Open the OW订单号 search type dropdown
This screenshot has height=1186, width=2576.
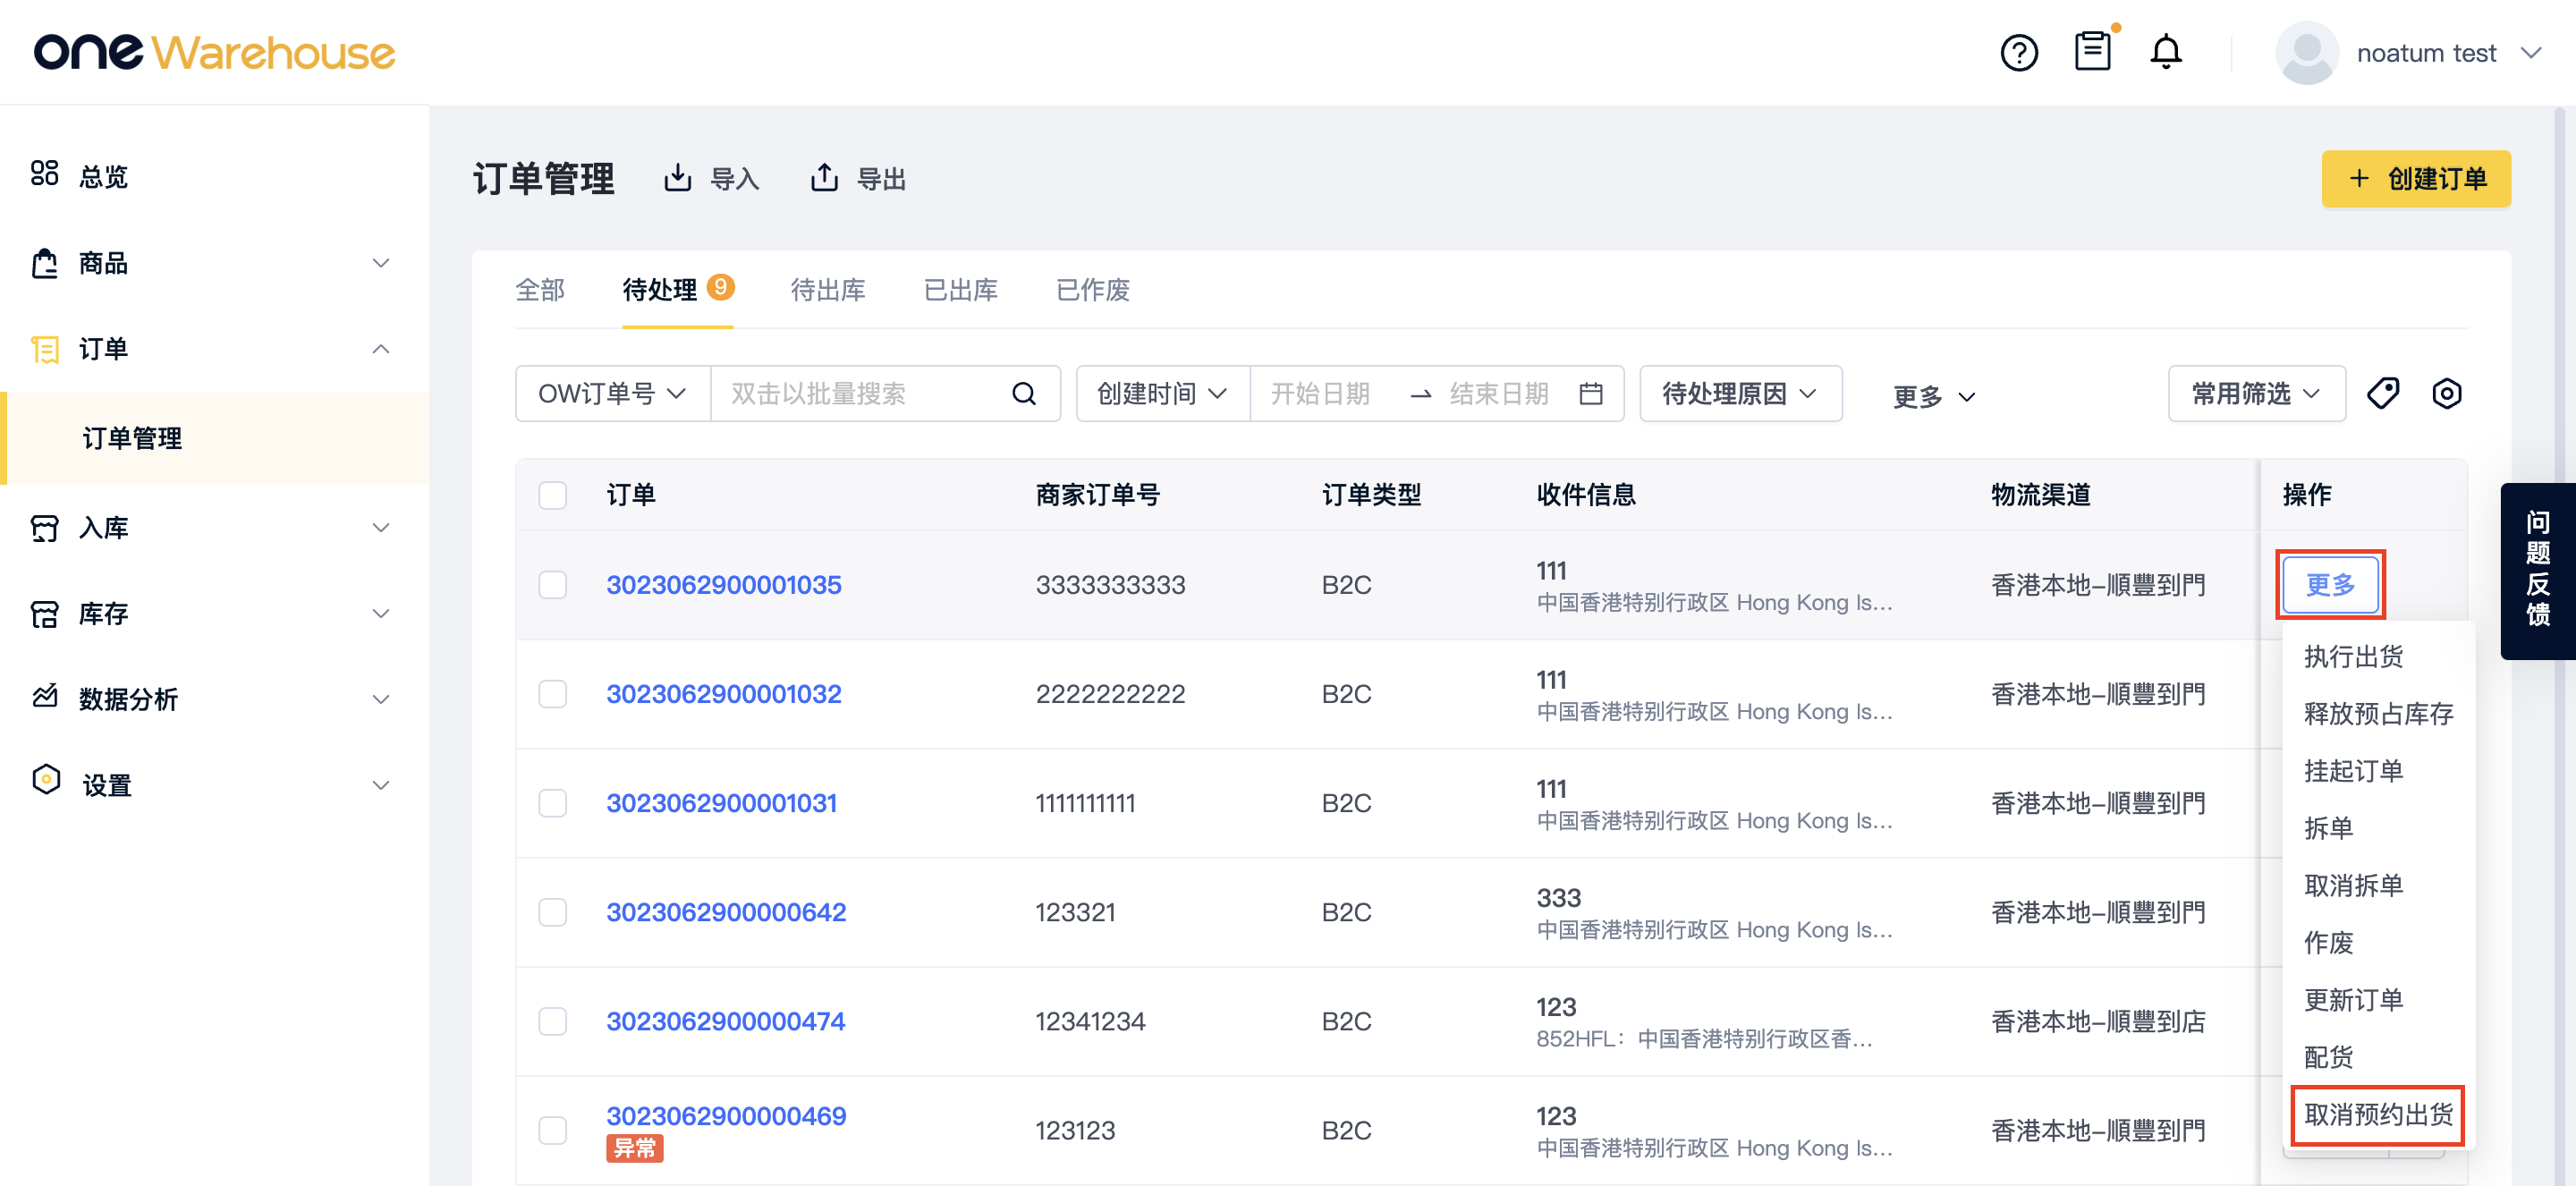click(613, 394)
